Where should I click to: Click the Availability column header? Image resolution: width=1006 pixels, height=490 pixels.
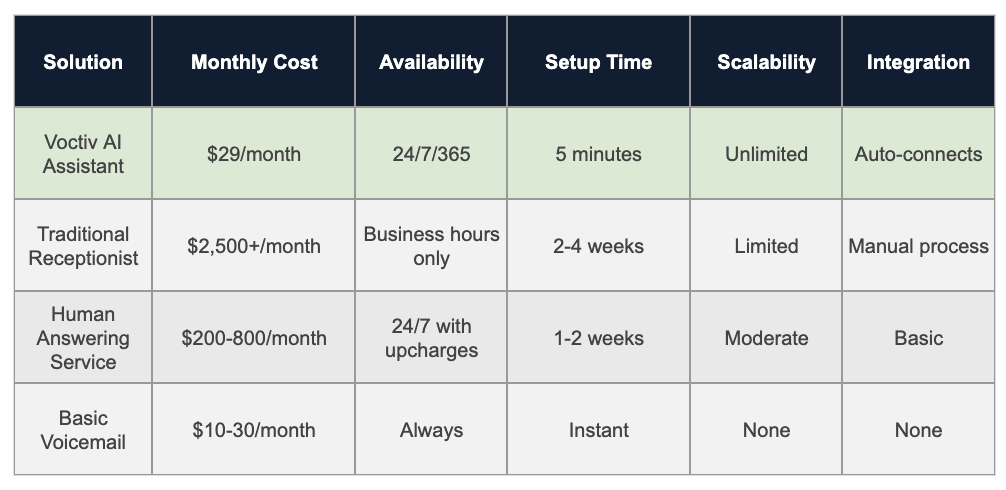pos(431,62)
